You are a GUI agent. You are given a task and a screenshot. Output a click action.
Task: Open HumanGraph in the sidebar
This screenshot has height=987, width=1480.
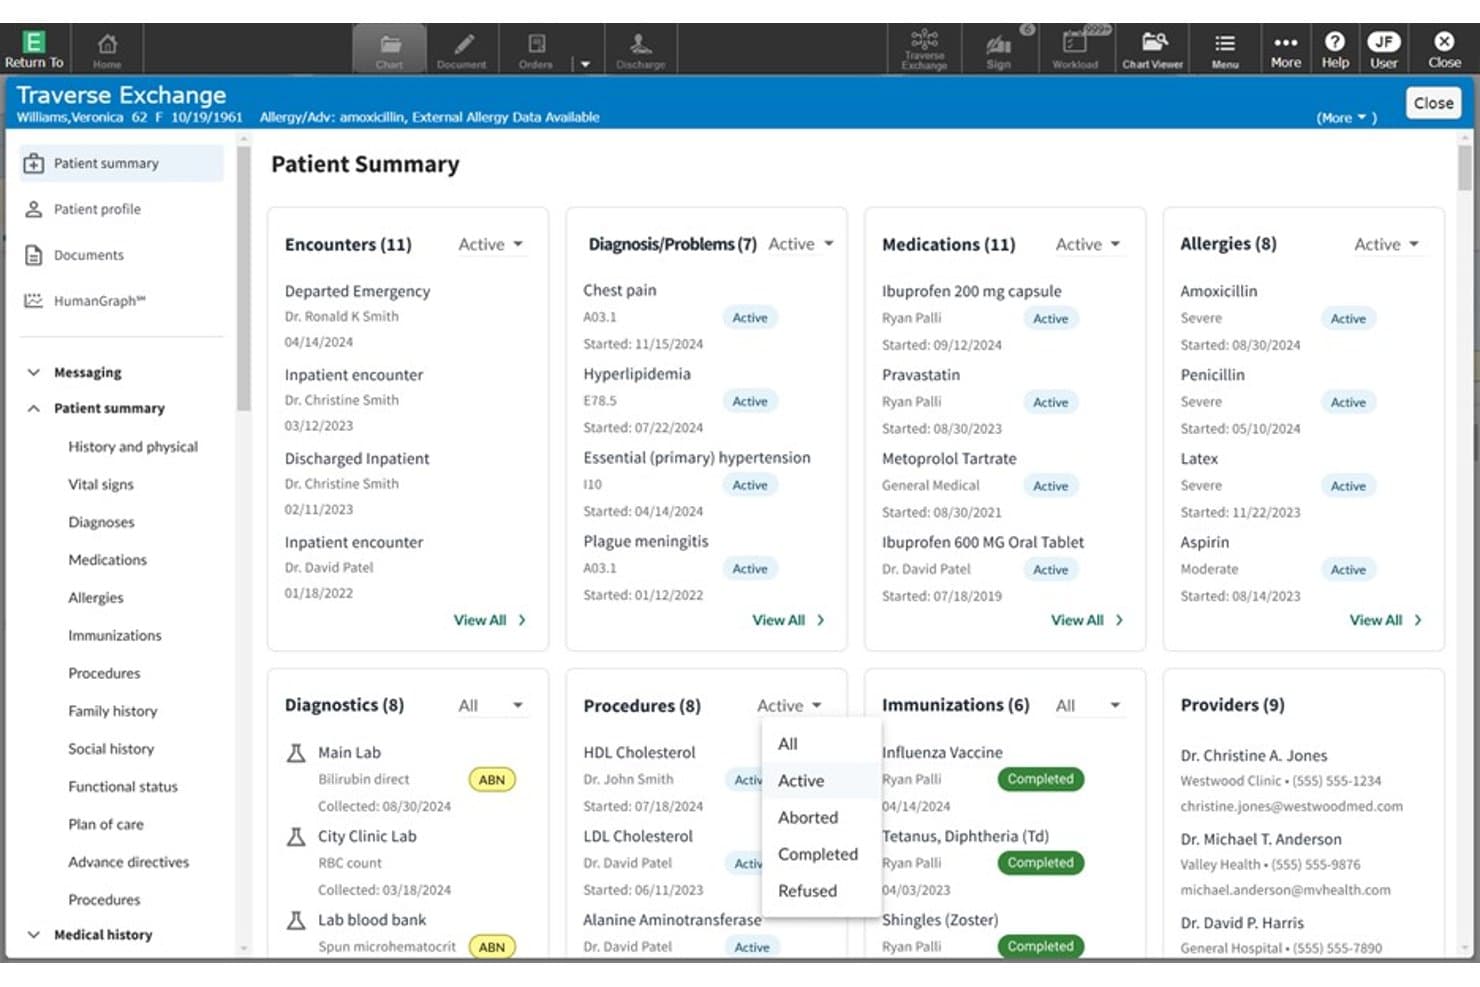121,300
